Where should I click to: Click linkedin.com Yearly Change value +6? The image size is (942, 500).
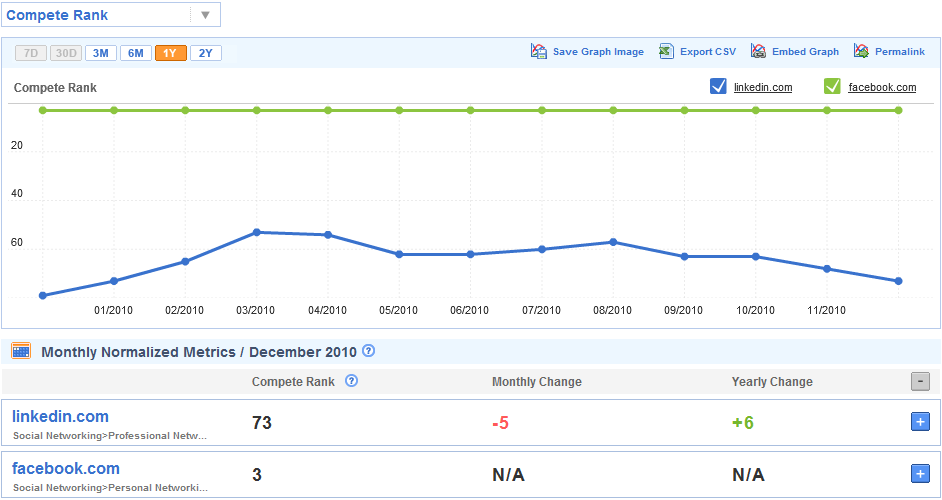743,423
